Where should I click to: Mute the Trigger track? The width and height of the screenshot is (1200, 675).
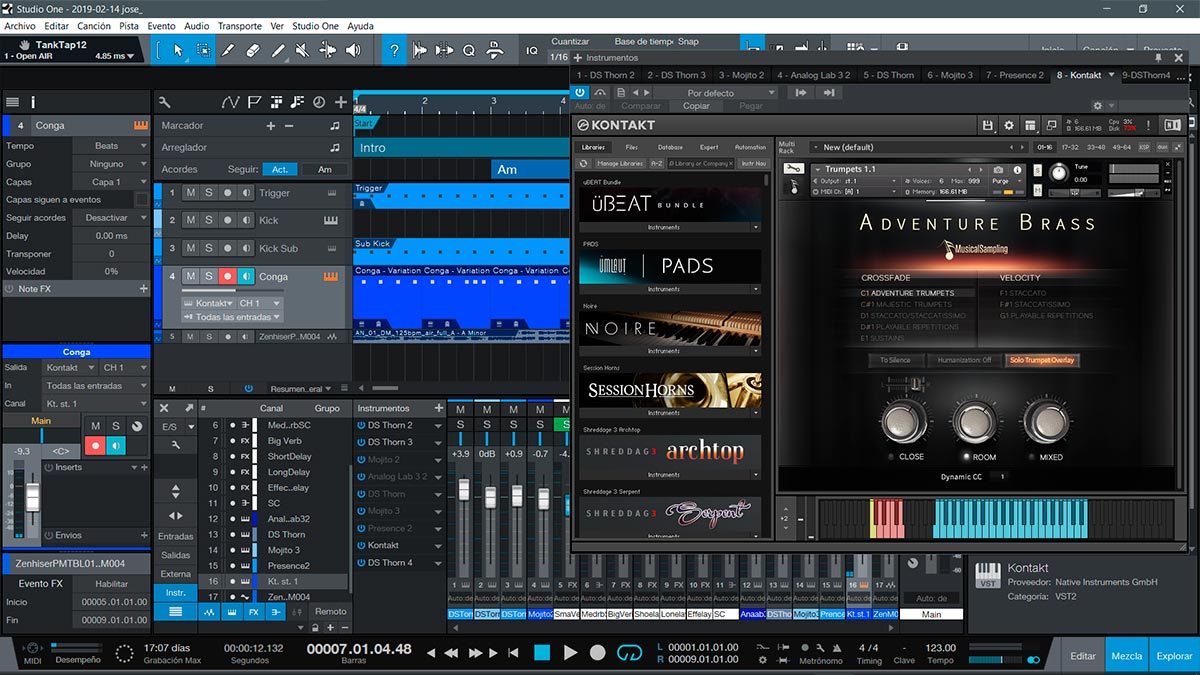pyautogui.click(x=190, y=193)
